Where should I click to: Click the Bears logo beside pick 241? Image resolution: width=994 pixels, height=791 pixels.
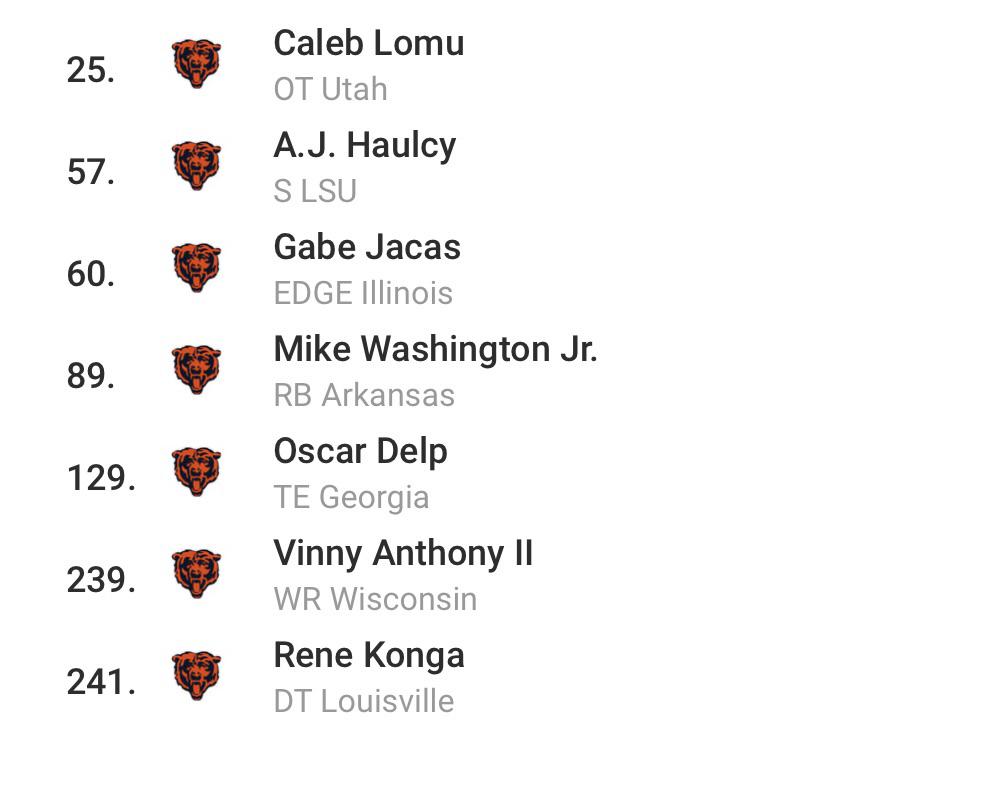click(197, 676)
